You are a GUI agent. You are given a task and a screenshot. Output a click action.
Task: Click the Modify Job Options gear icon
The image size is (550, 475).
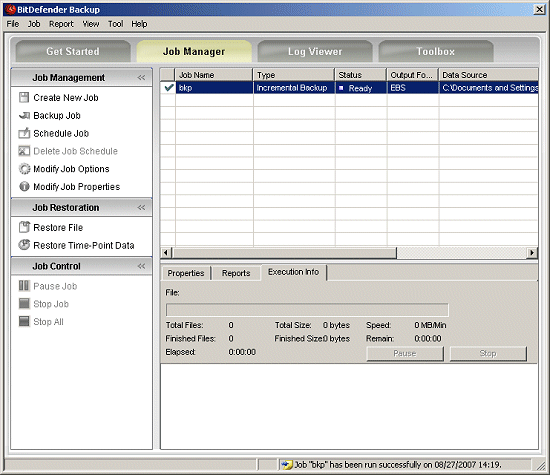[x=24, y=169]
